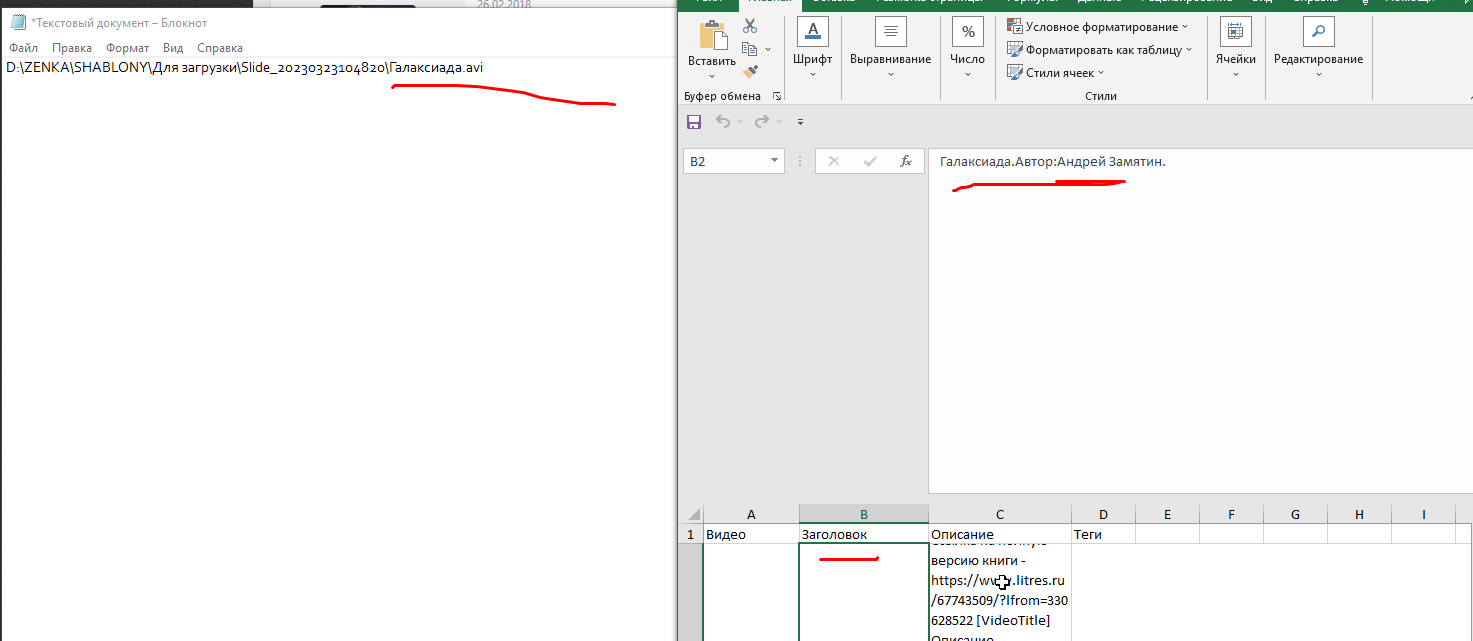Select column A header
The height and width of the screenshot is (641, 1473).
pyautogui.click(x=751, y=514)
